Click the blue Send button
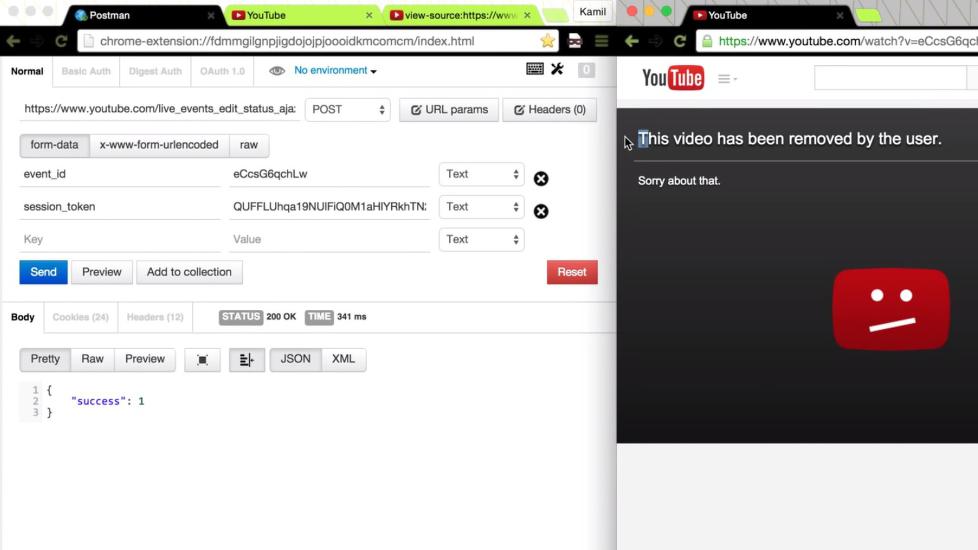The image size is (978, 550). [43, 273]
